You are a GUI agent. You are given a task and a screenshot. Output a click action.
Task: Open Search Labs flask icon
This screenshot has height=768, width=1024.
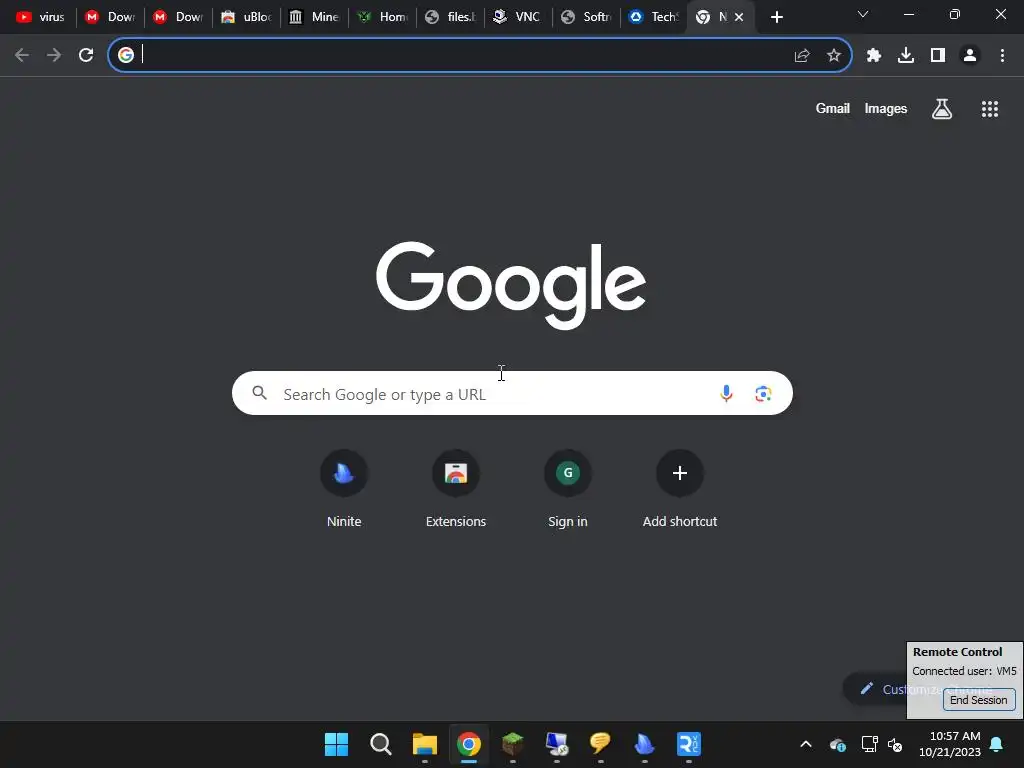(x=942, y=109)
